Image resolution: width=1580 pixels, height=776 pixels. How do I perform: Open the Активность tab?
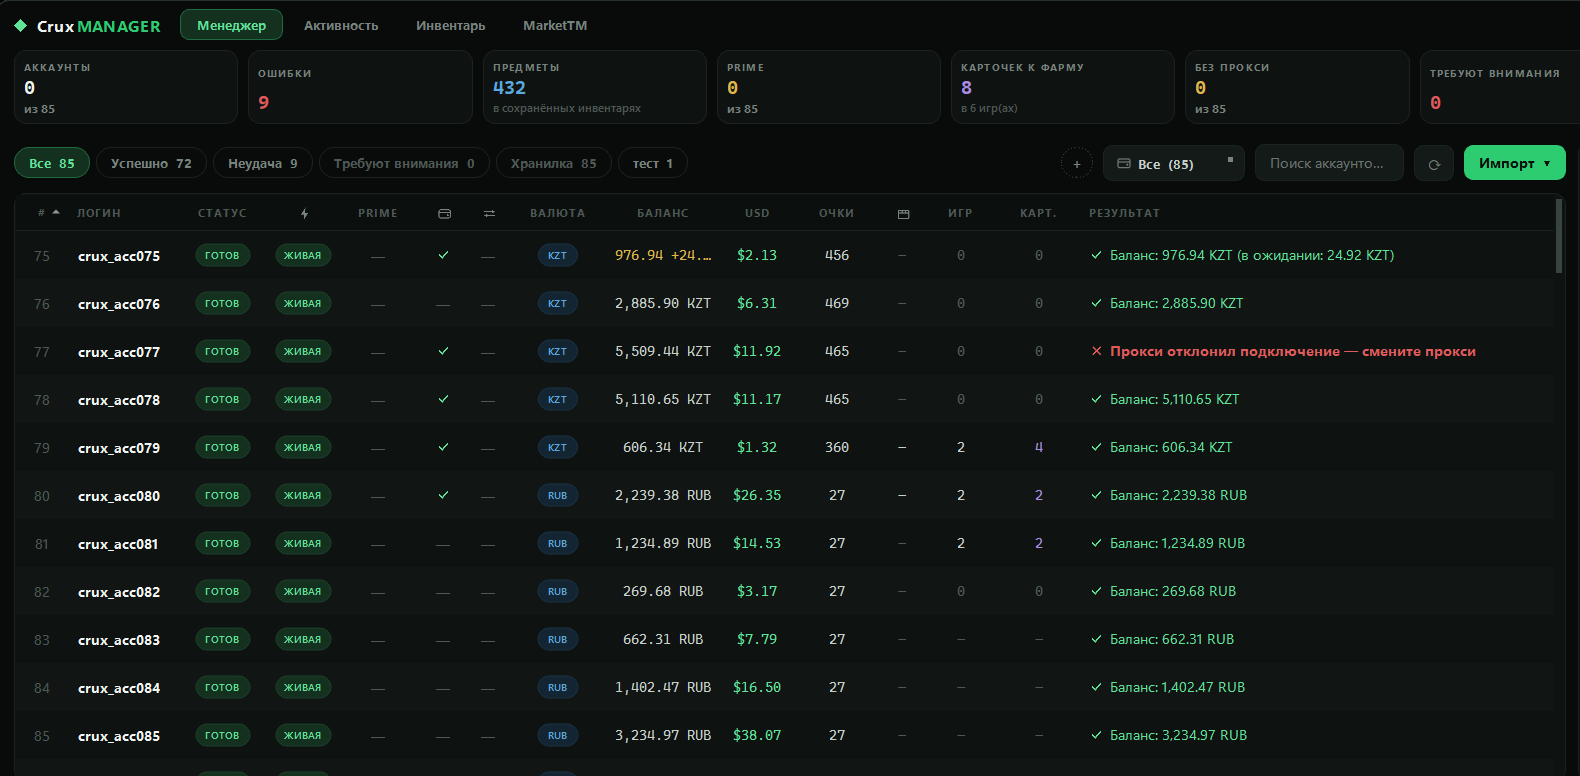[341, 25]
